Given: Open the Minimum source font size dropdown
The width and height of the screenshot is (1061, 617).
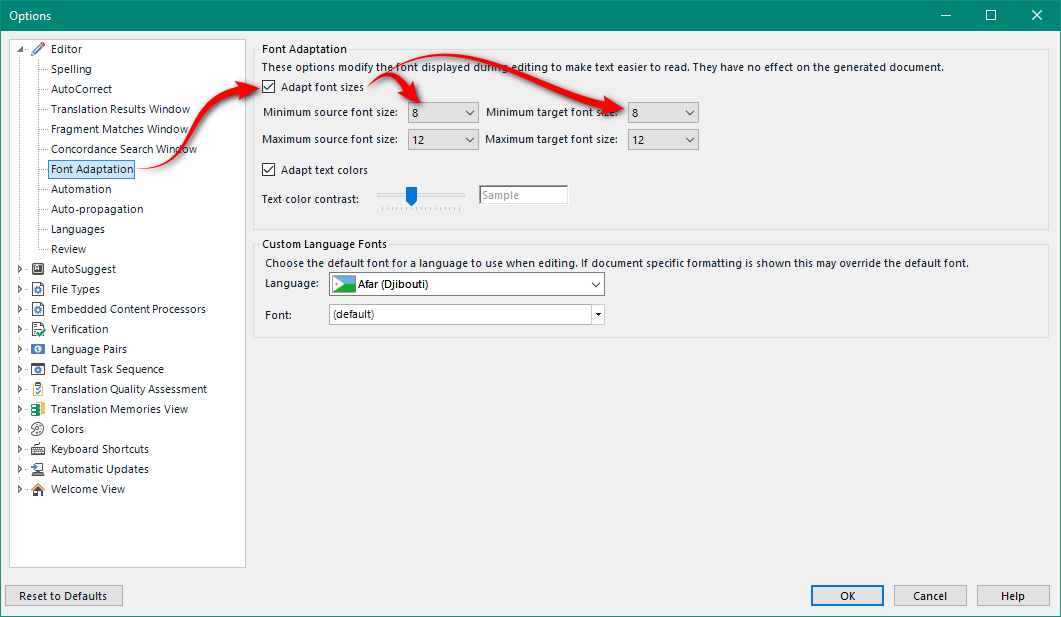Looking at the screenshot, I should (x=443, y=113).
